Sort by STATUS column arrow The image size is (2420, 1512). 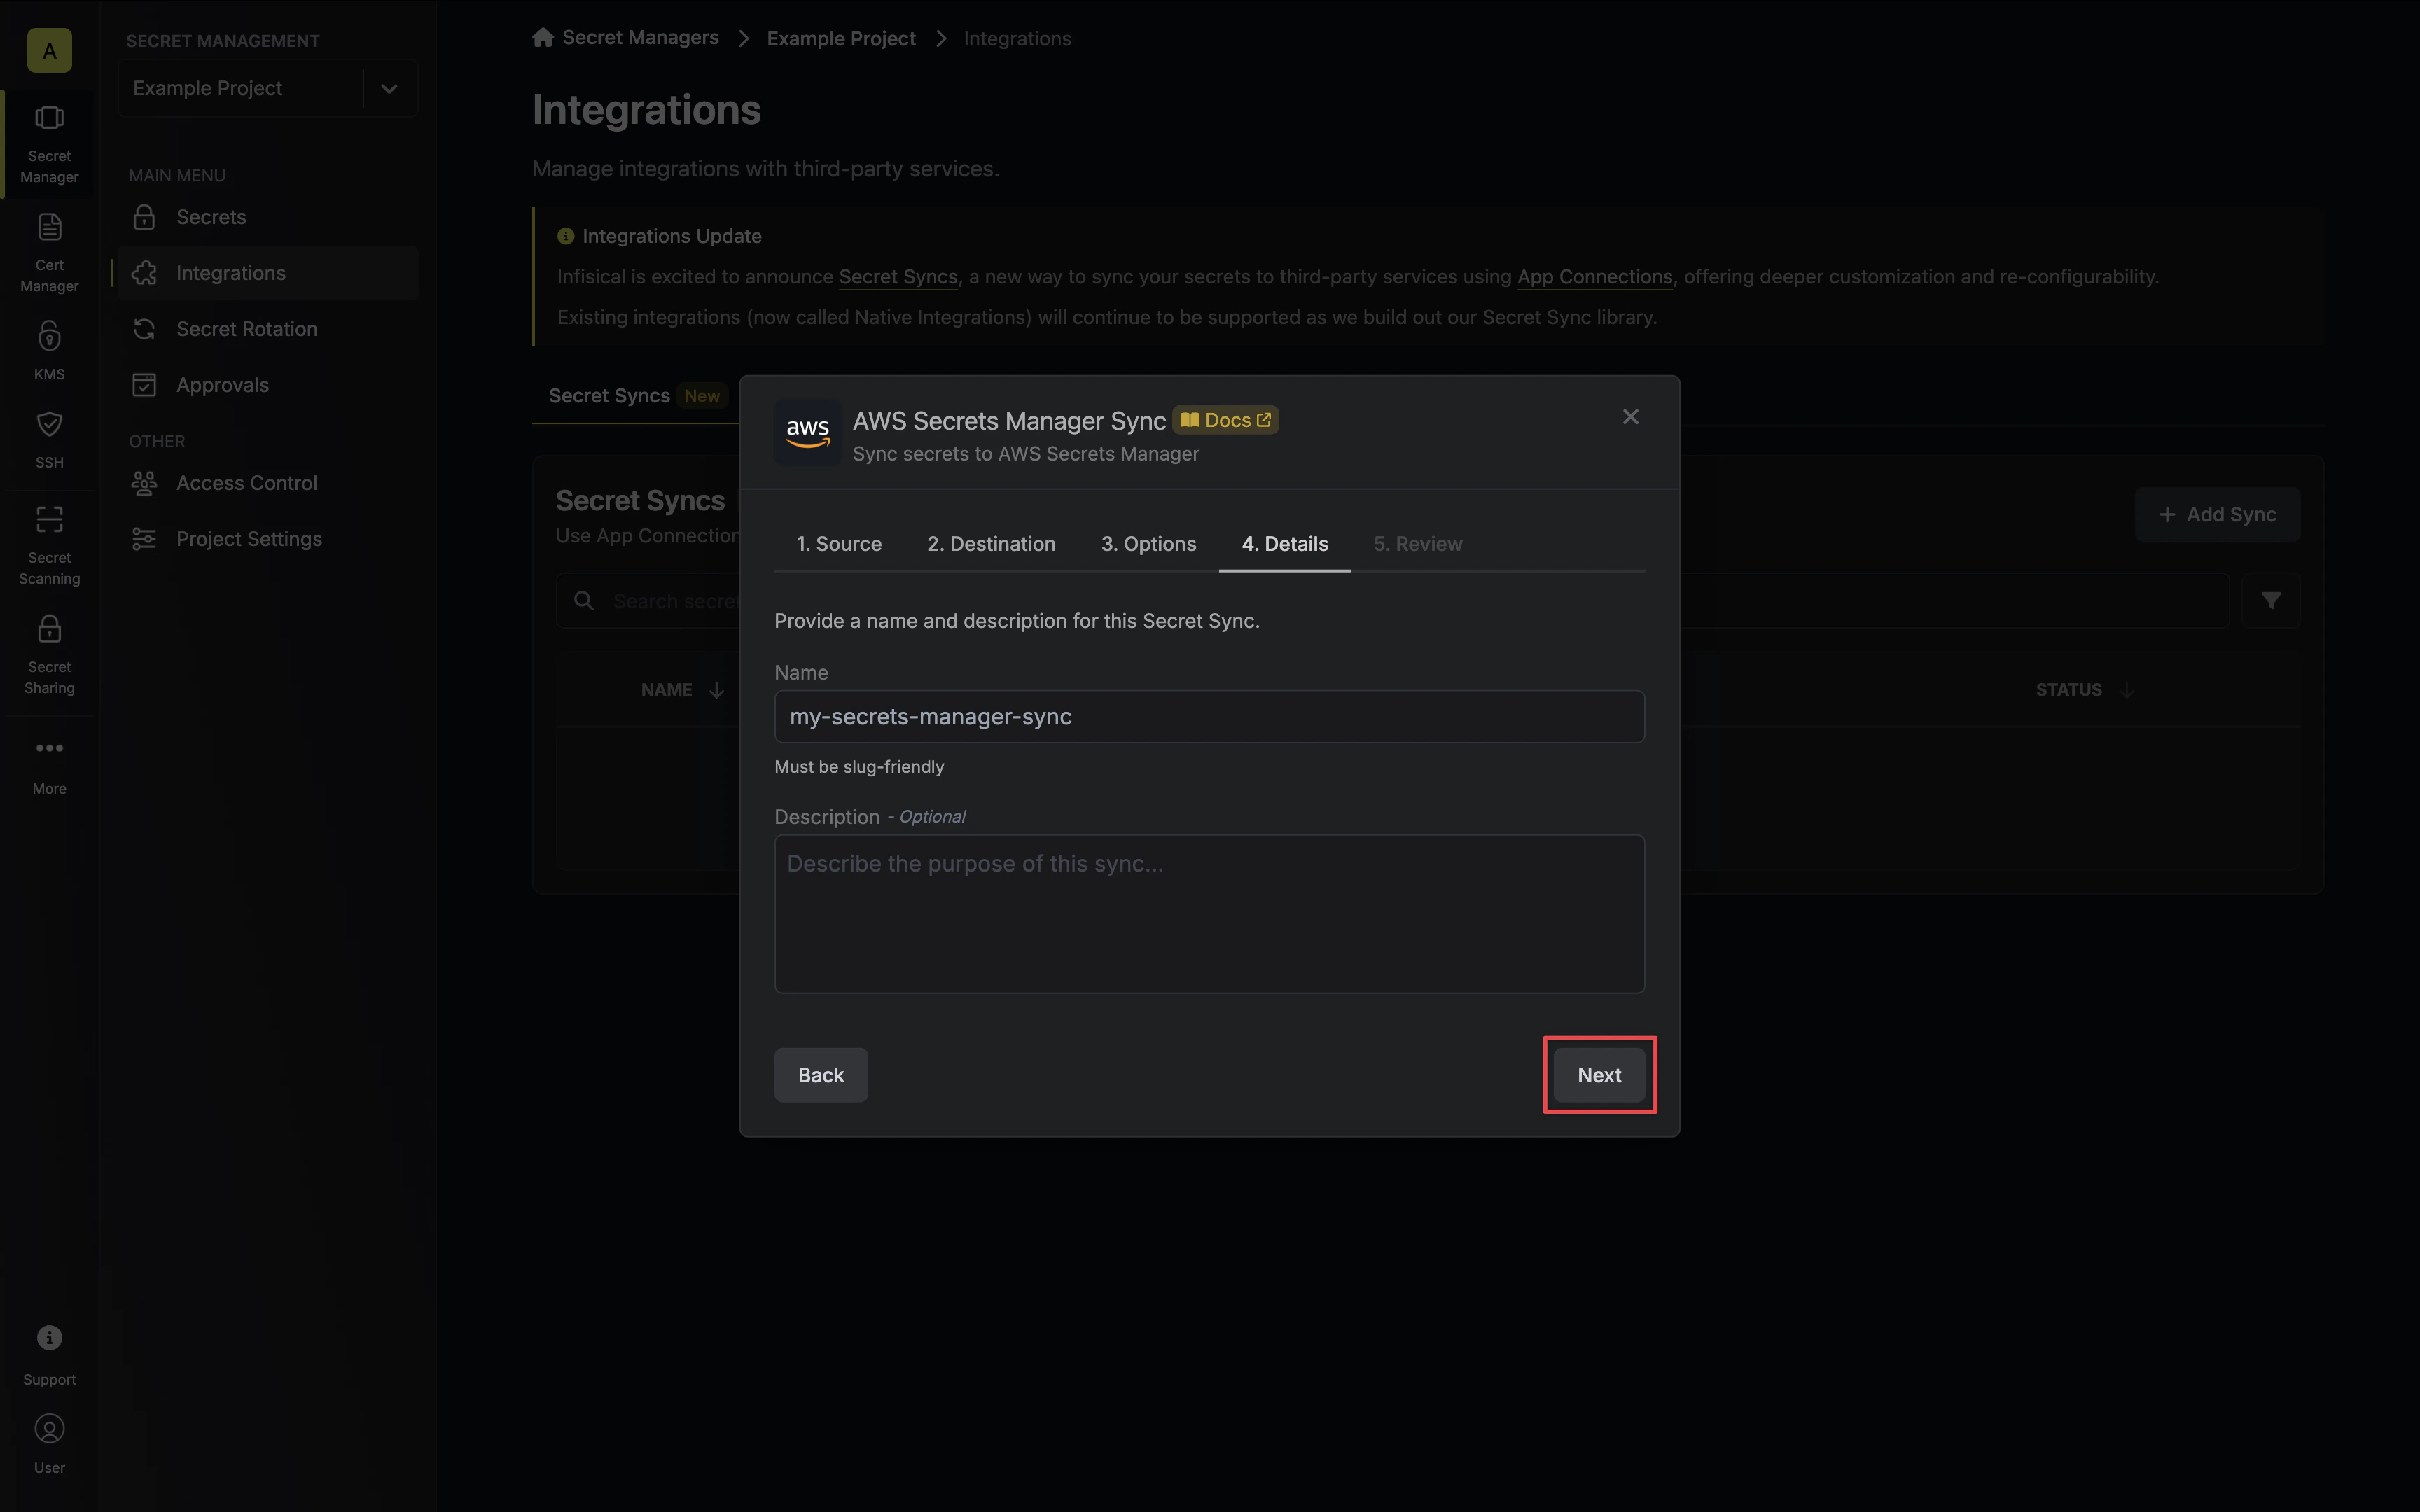2127,690
